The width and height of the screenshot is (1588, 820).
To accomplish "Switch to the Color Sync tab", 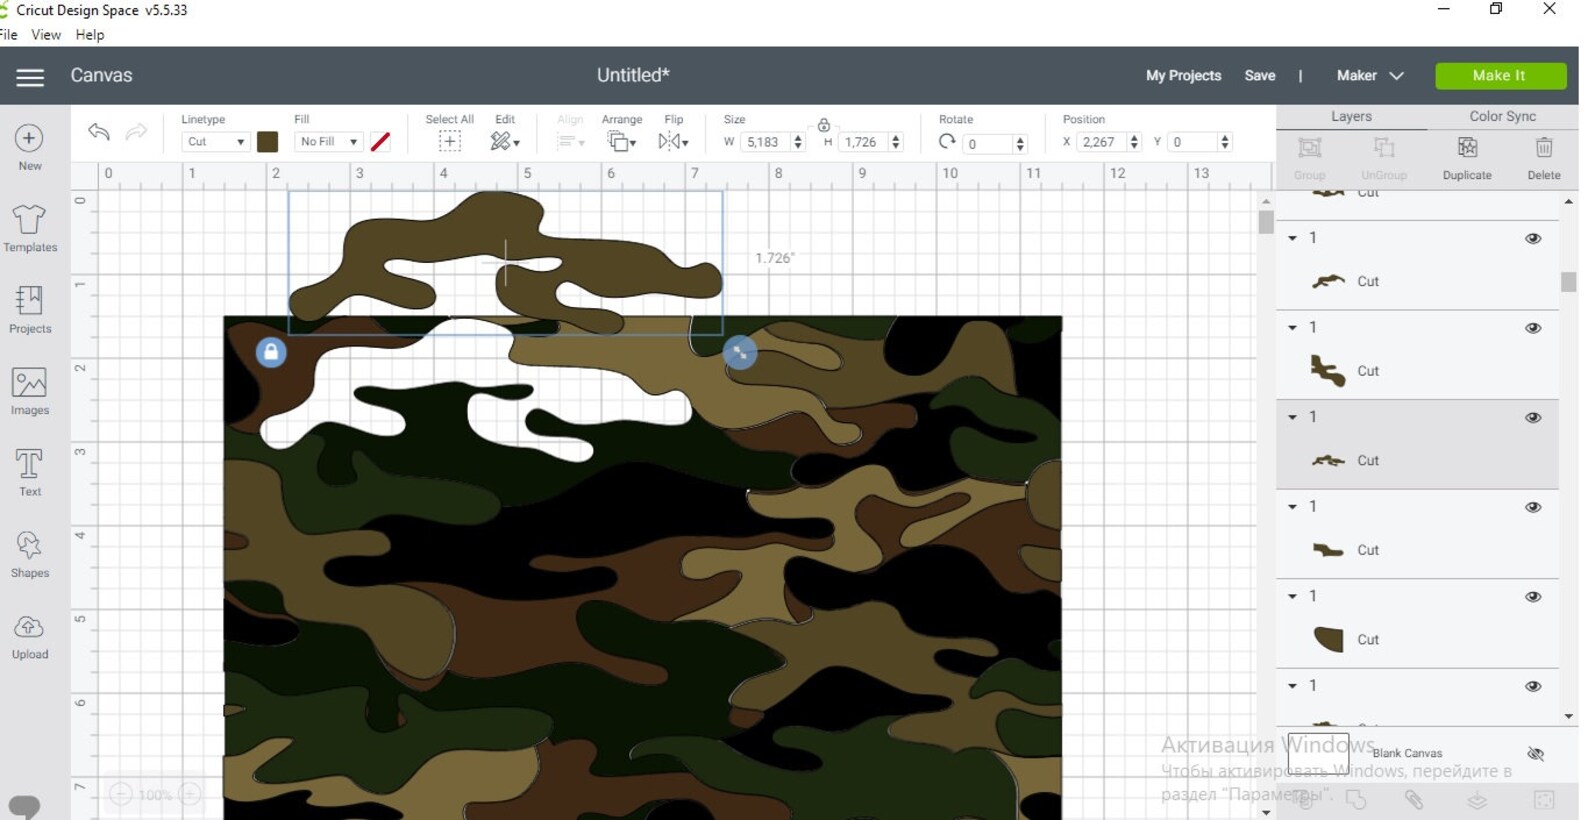I will [x=1502, y=117].
